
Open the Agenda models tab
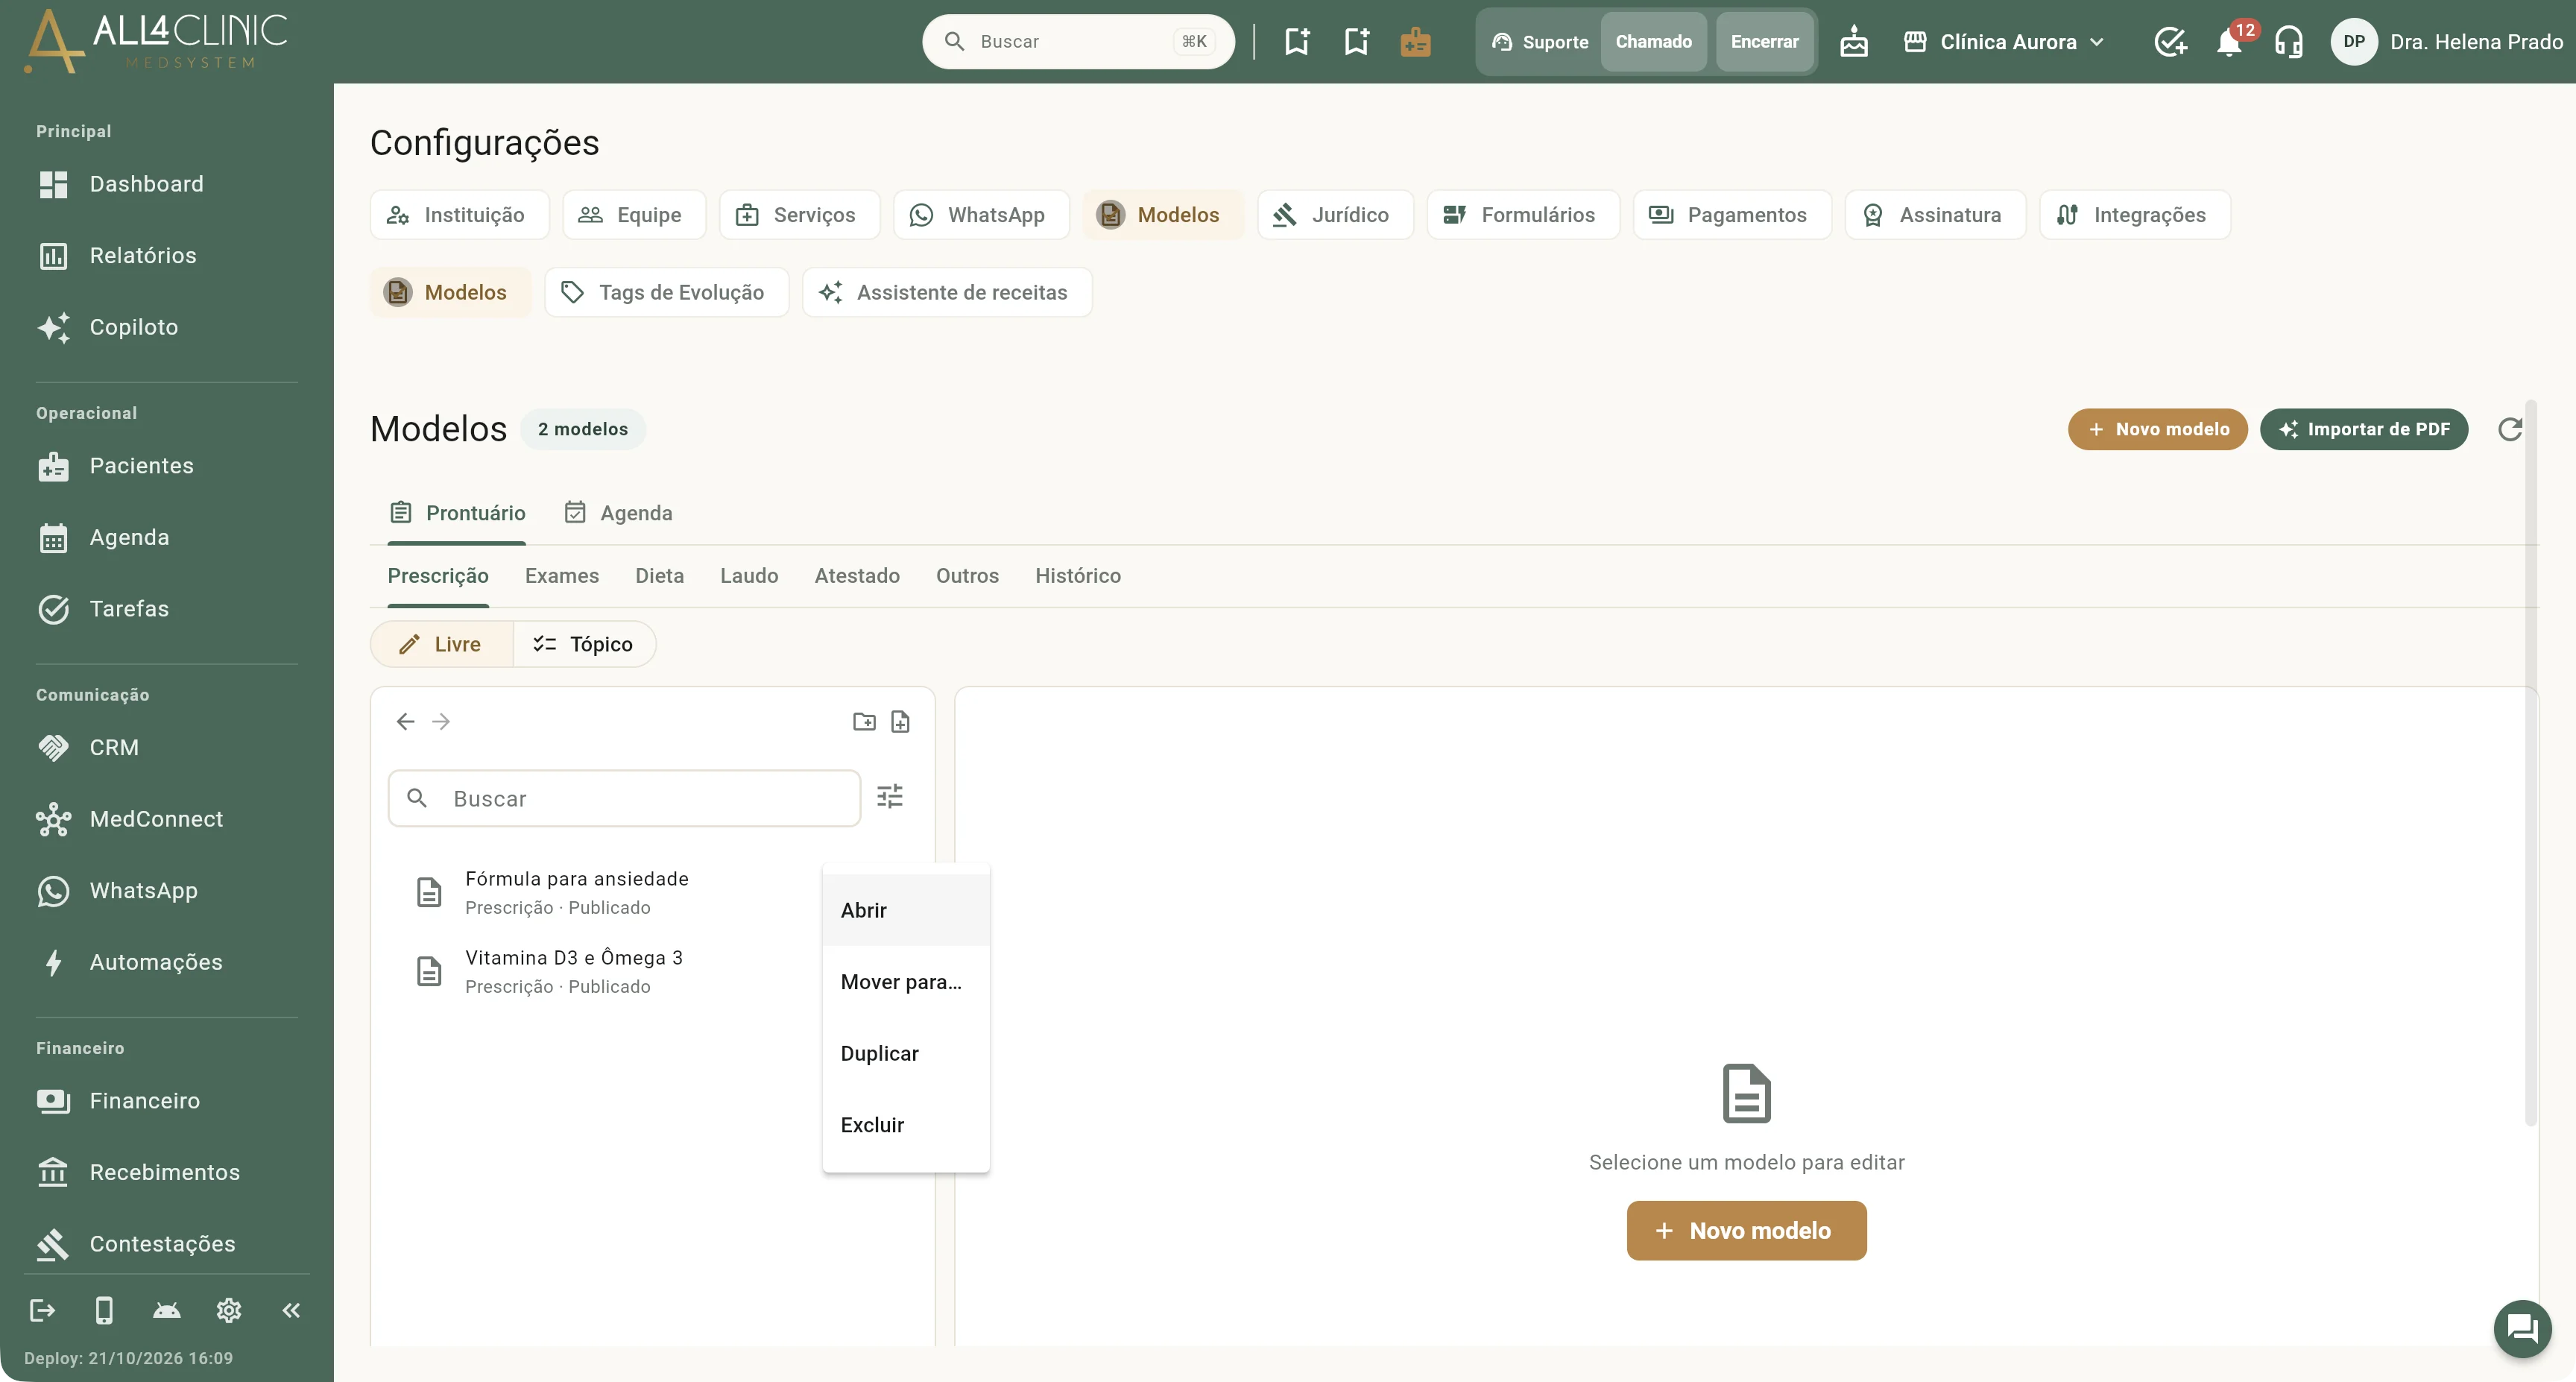click(618, 513)
